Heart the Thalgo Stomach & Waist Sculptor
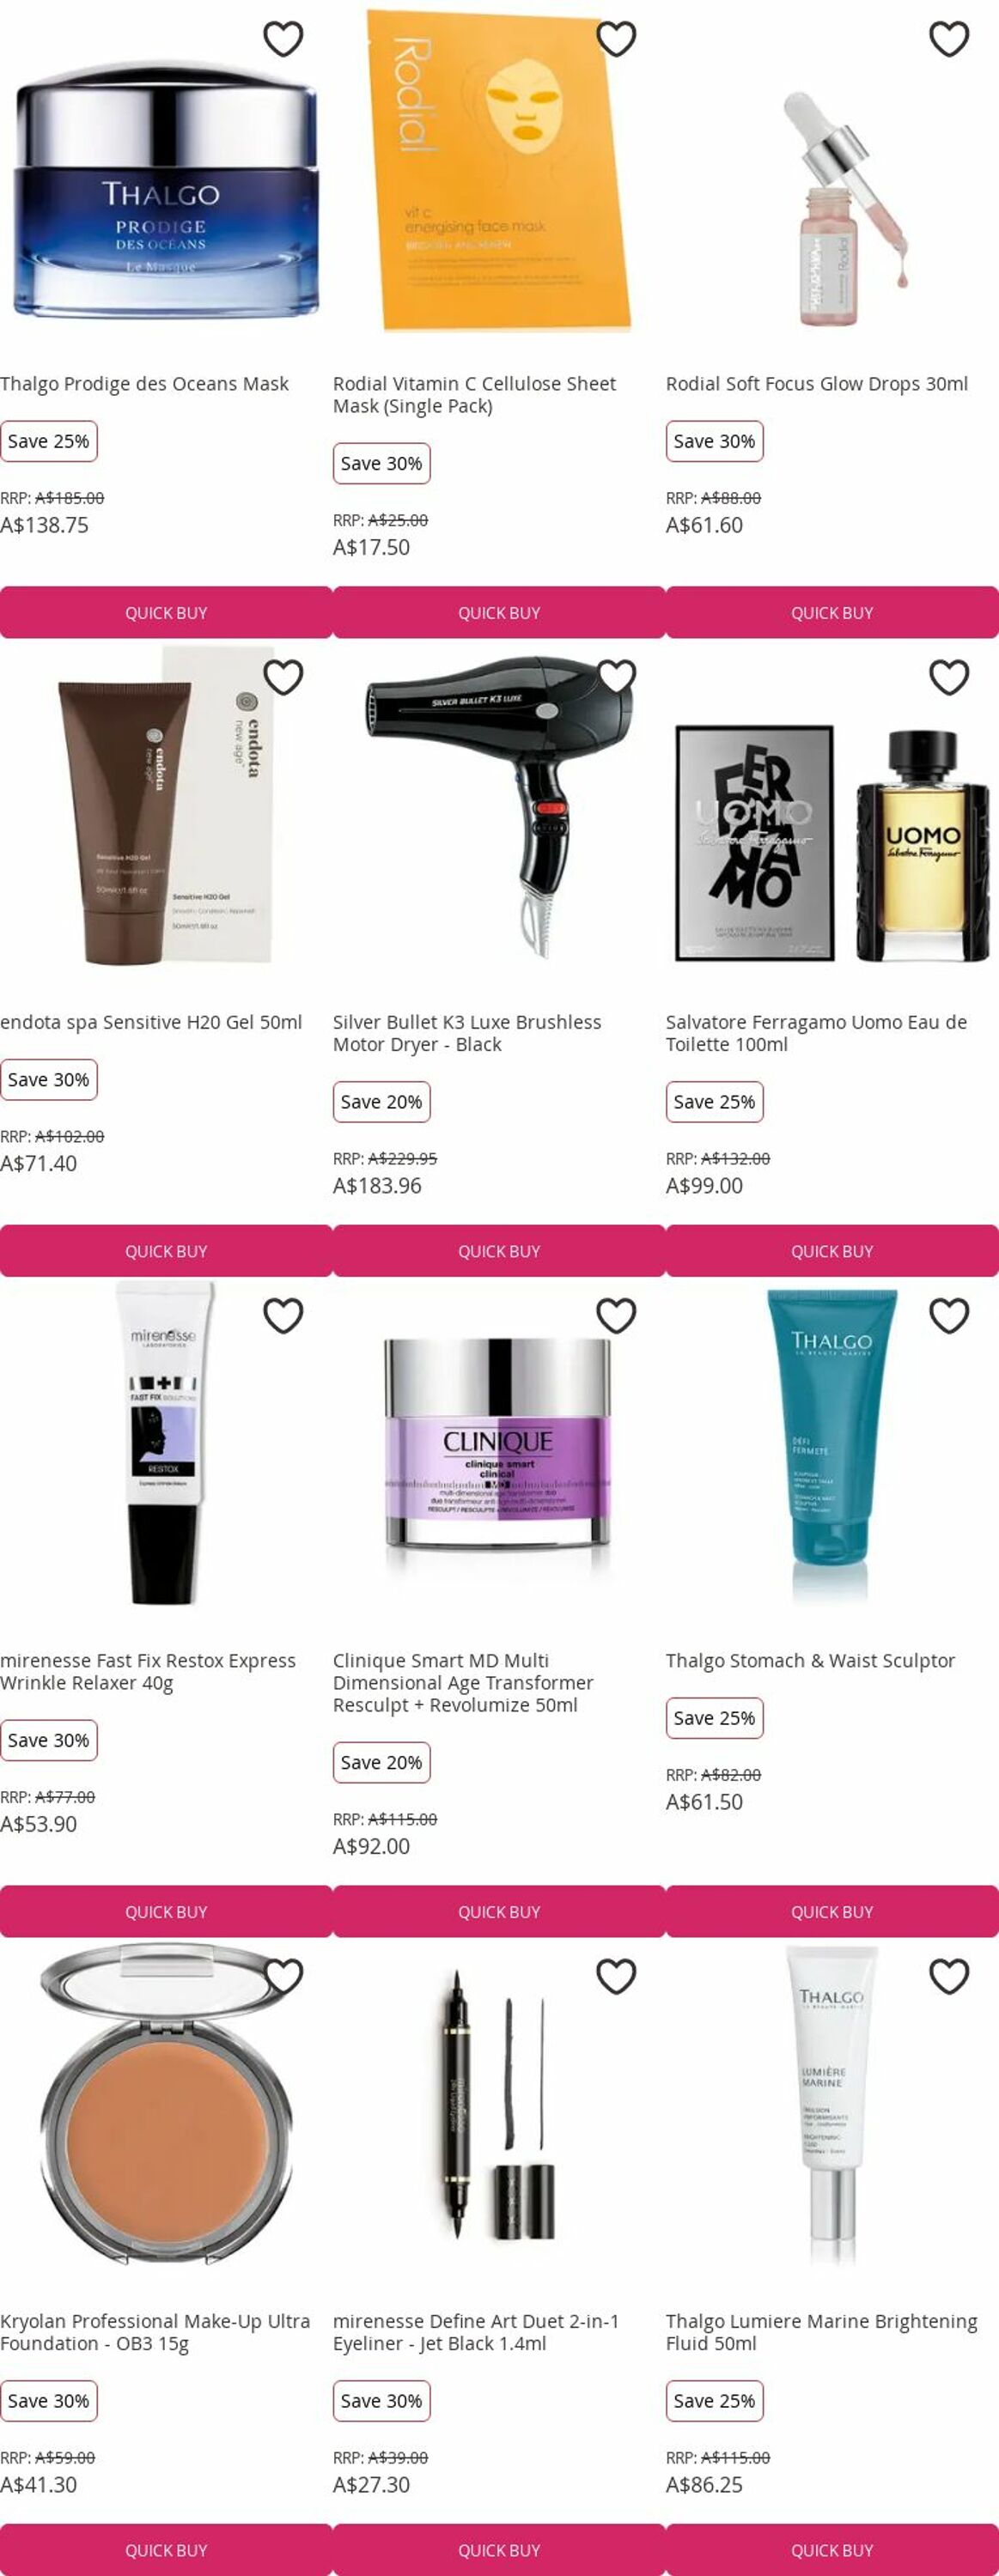 [949, 1315]
